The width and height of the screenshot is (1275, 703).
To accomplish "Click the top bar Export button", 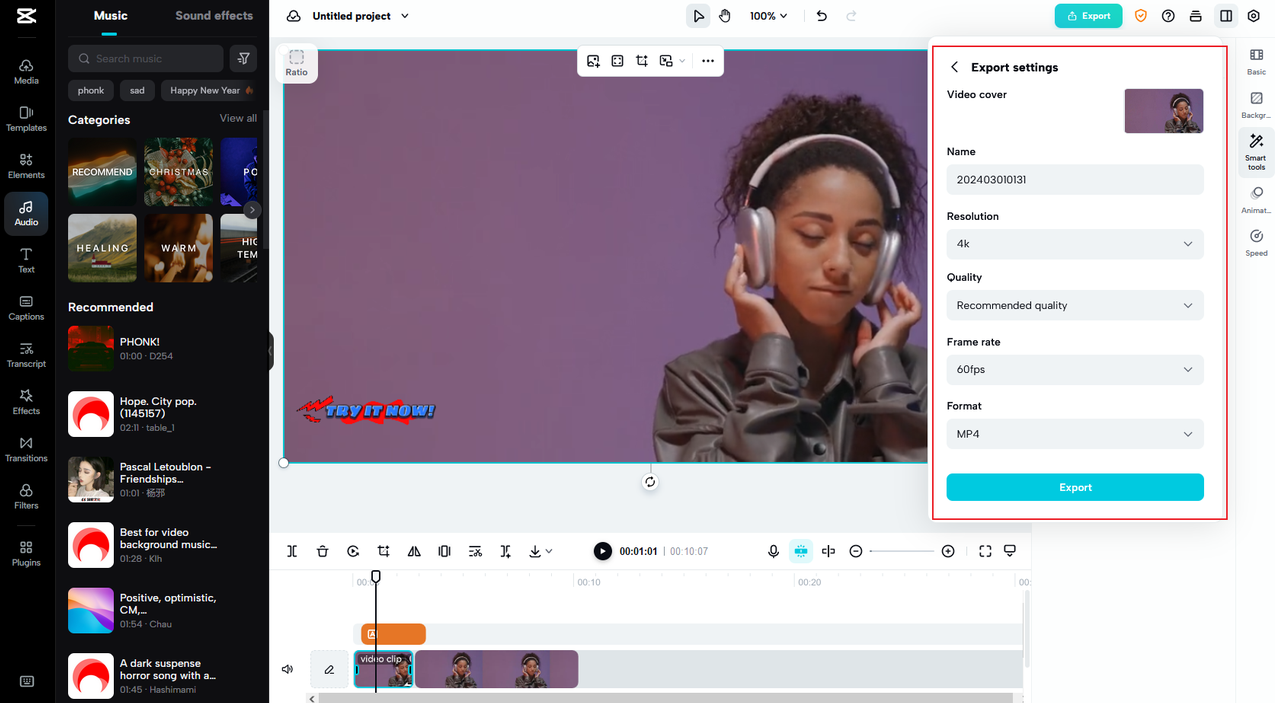I will 1088,16.
